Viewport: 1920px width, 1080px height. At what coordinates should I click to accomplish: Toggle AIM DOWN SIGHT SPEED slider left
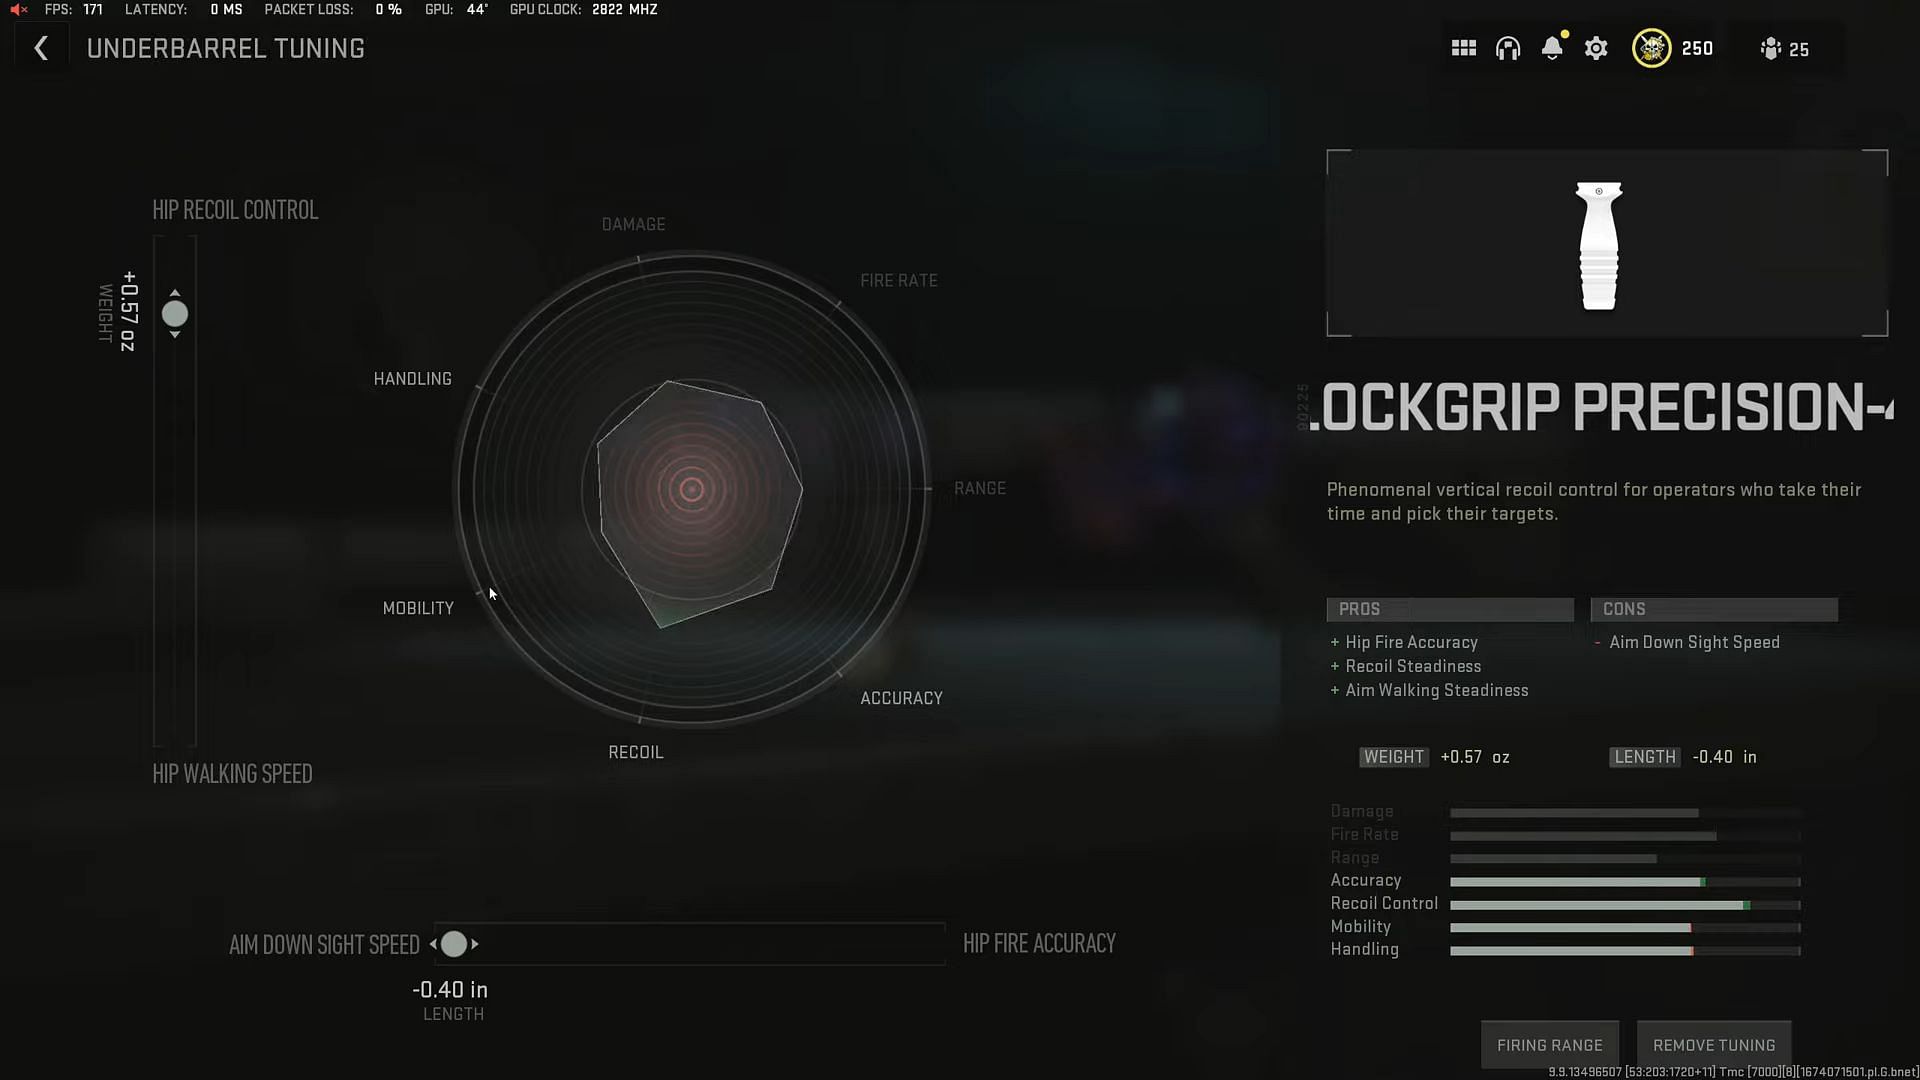[435, 944]
